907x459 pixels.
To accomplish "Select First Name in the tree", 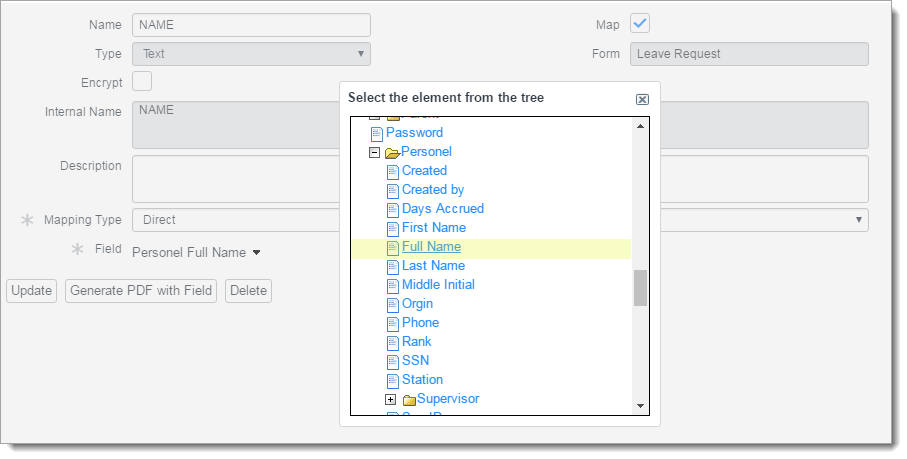I will click(434, 228).
